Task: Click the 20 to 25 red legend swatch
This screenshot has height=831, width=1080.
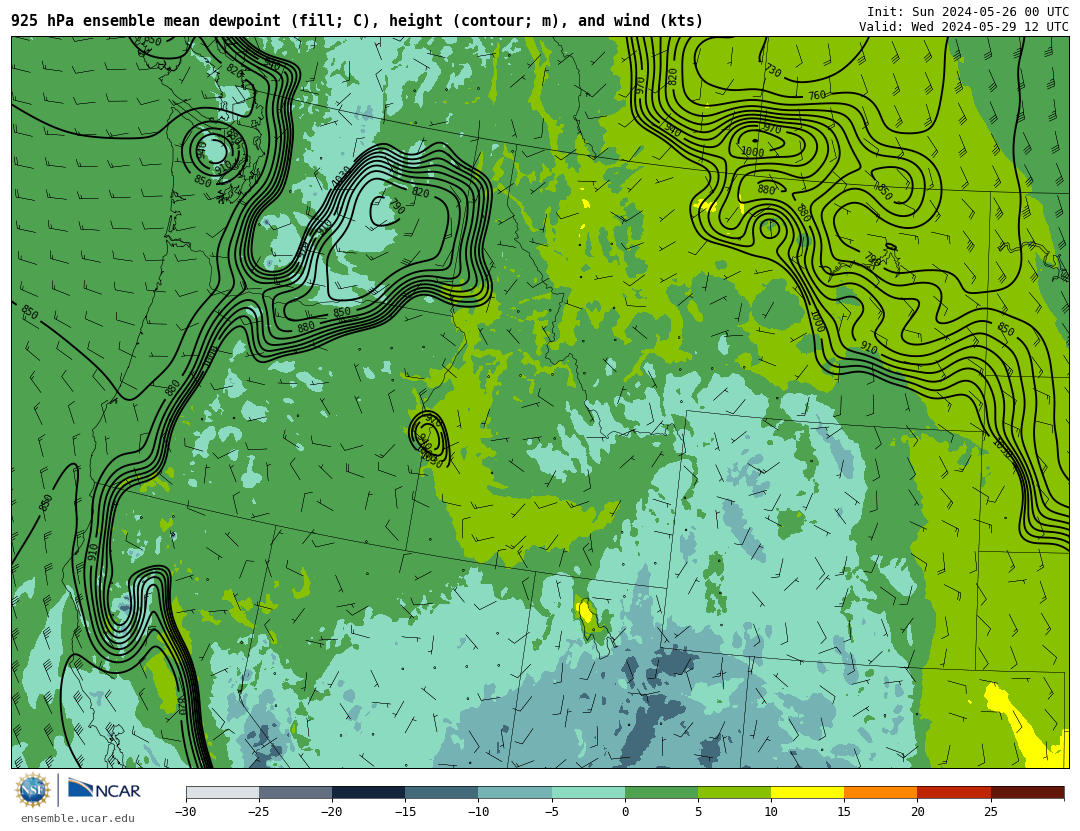Action: coord(954,792)
